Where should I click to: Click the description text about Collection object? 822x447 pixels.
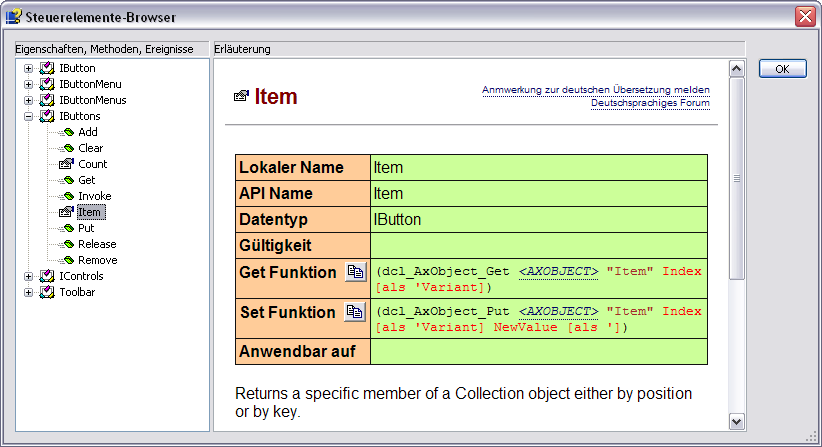coord(463,402)
